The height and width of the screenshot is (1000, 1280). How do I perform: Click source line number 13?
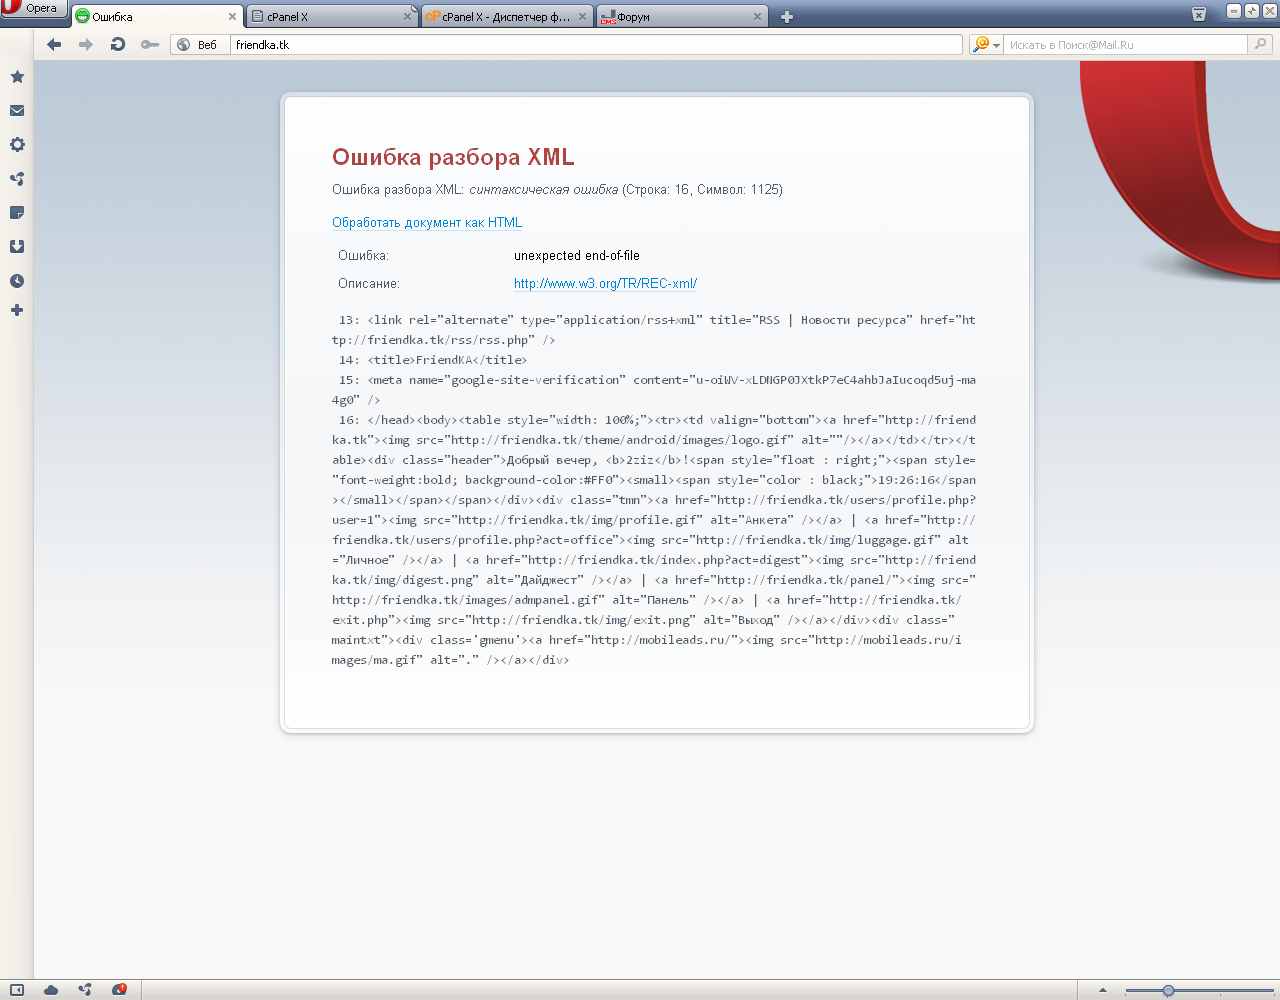(x=348, y=320)
